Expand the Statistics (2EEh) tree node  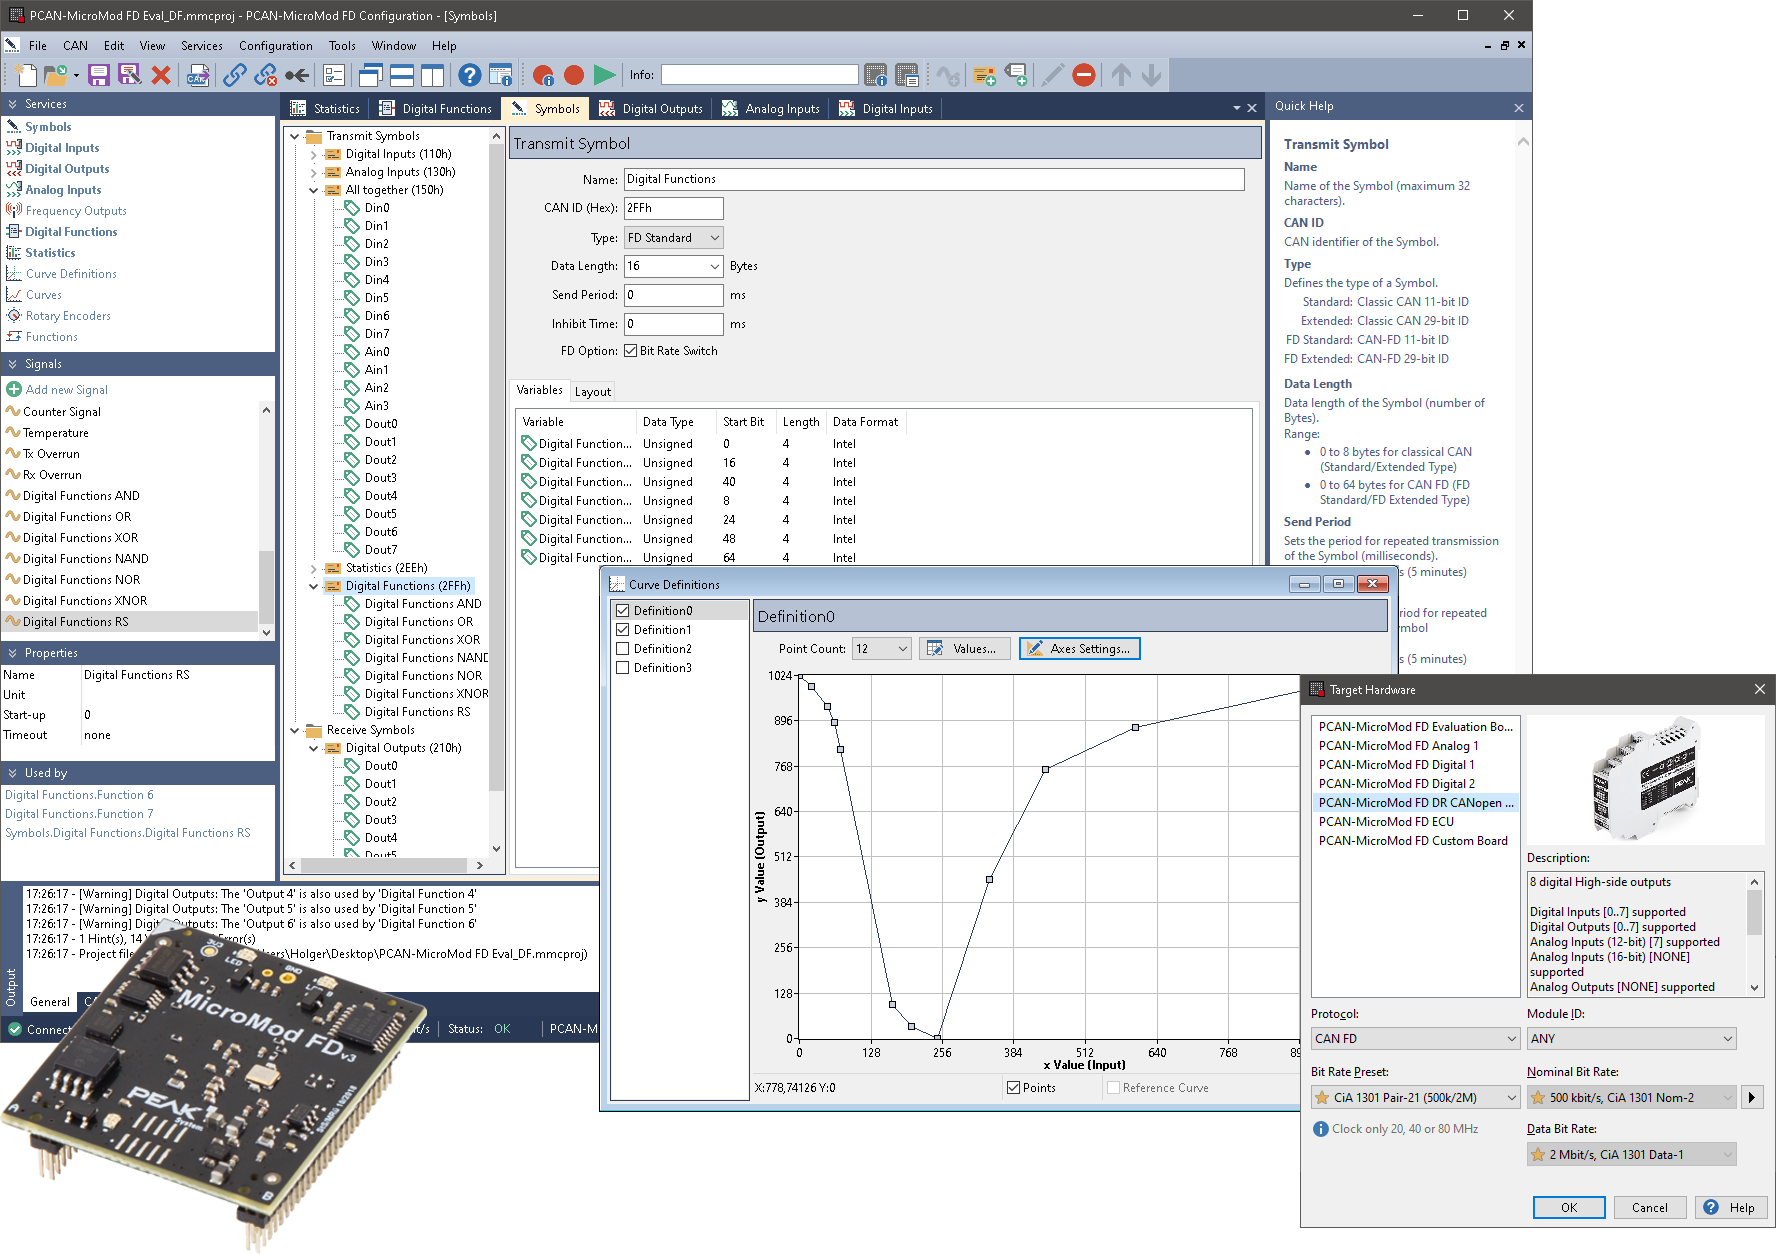tap(314, 568)
